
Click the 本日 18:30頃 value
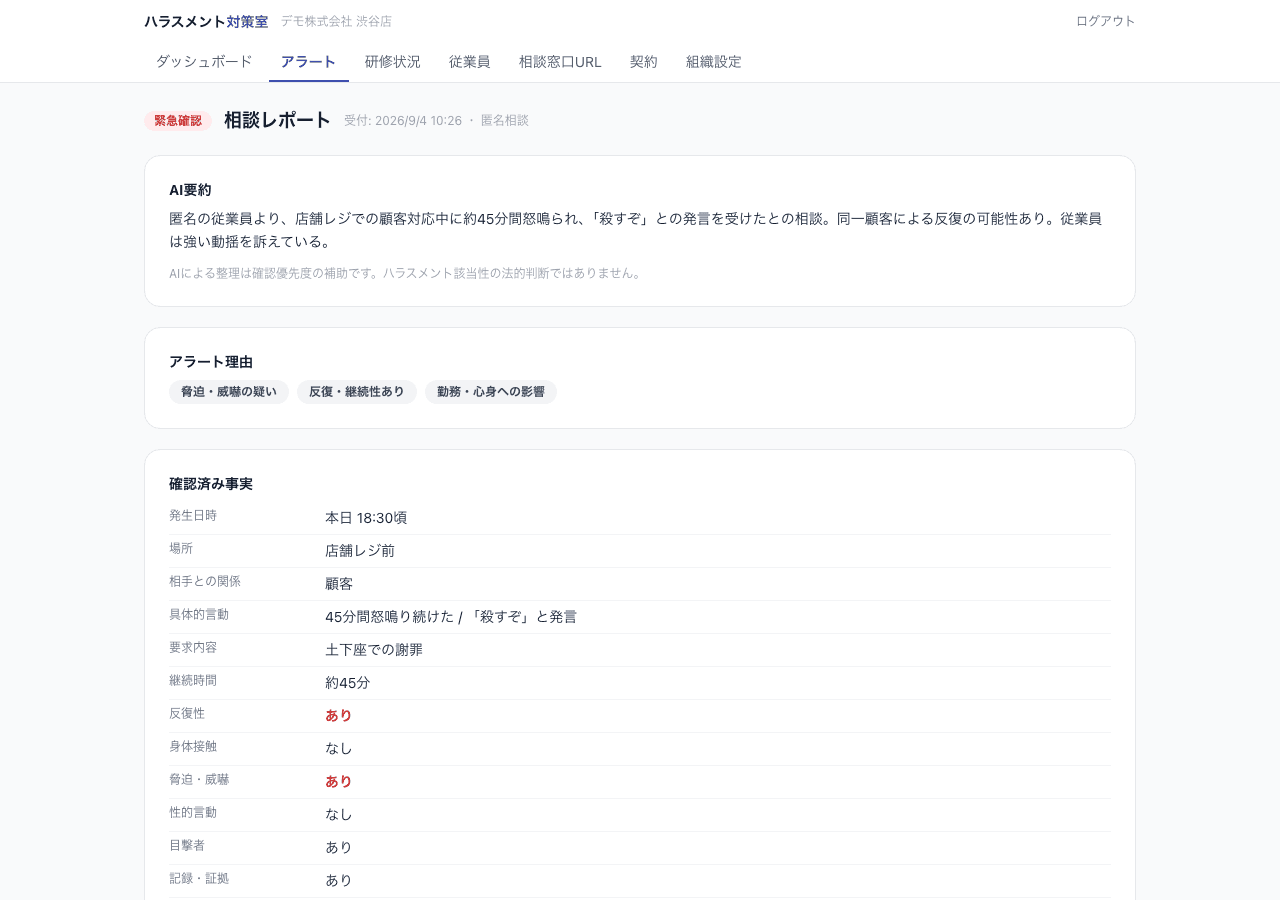tap(366, 518)
